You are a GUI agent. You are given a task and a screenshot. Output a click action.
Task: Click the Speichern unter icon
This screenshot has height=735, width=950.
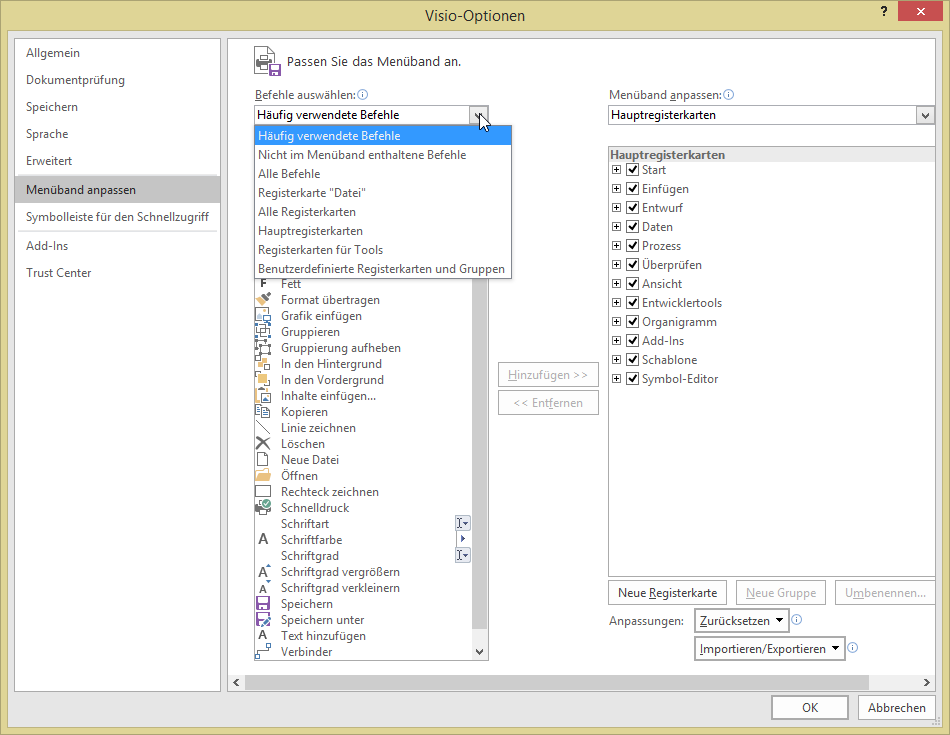pyautogui.click(x=263, y=619)
